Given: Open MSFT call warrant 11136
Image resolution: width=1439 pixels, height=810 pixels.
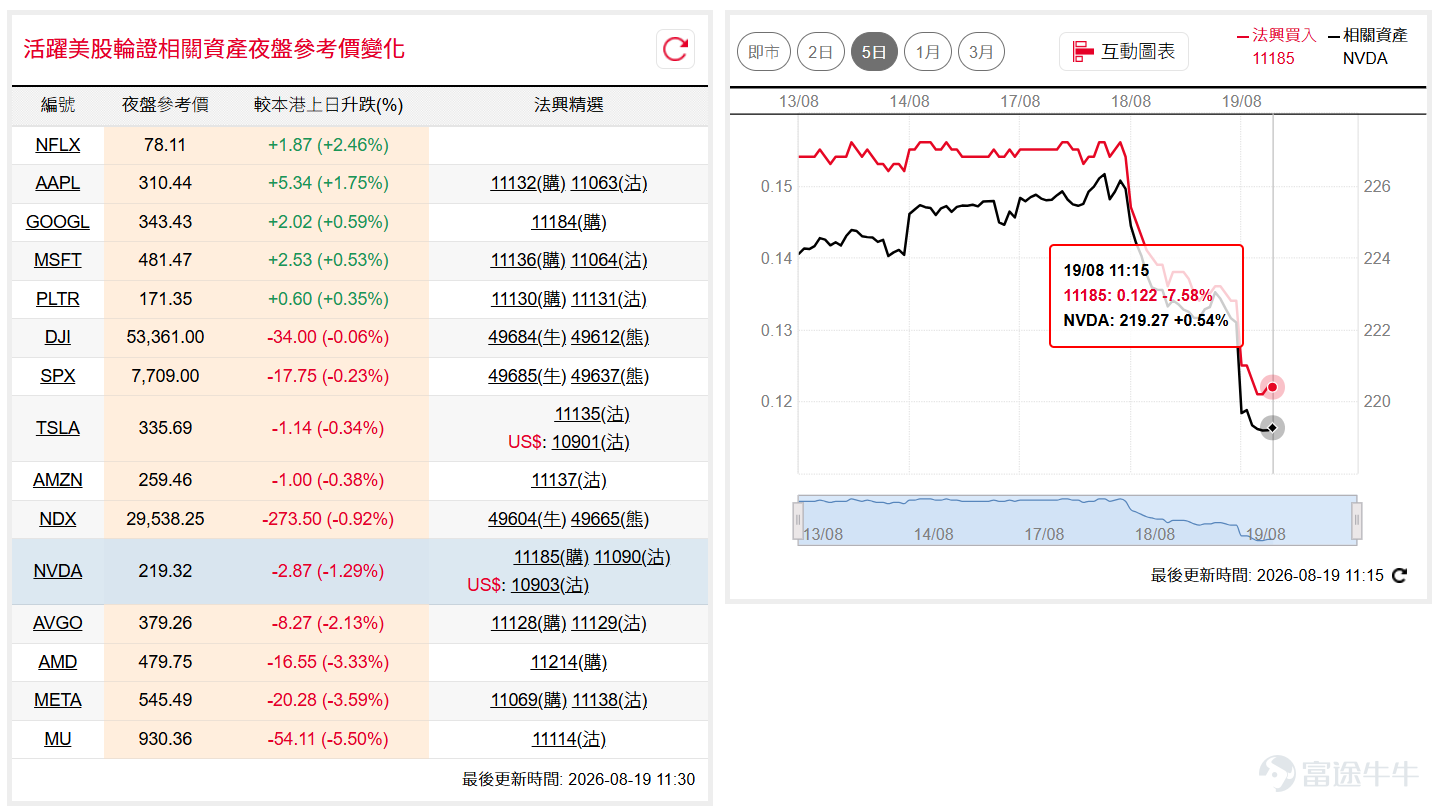Looking at the screenshot, I should tap(528, 260).
